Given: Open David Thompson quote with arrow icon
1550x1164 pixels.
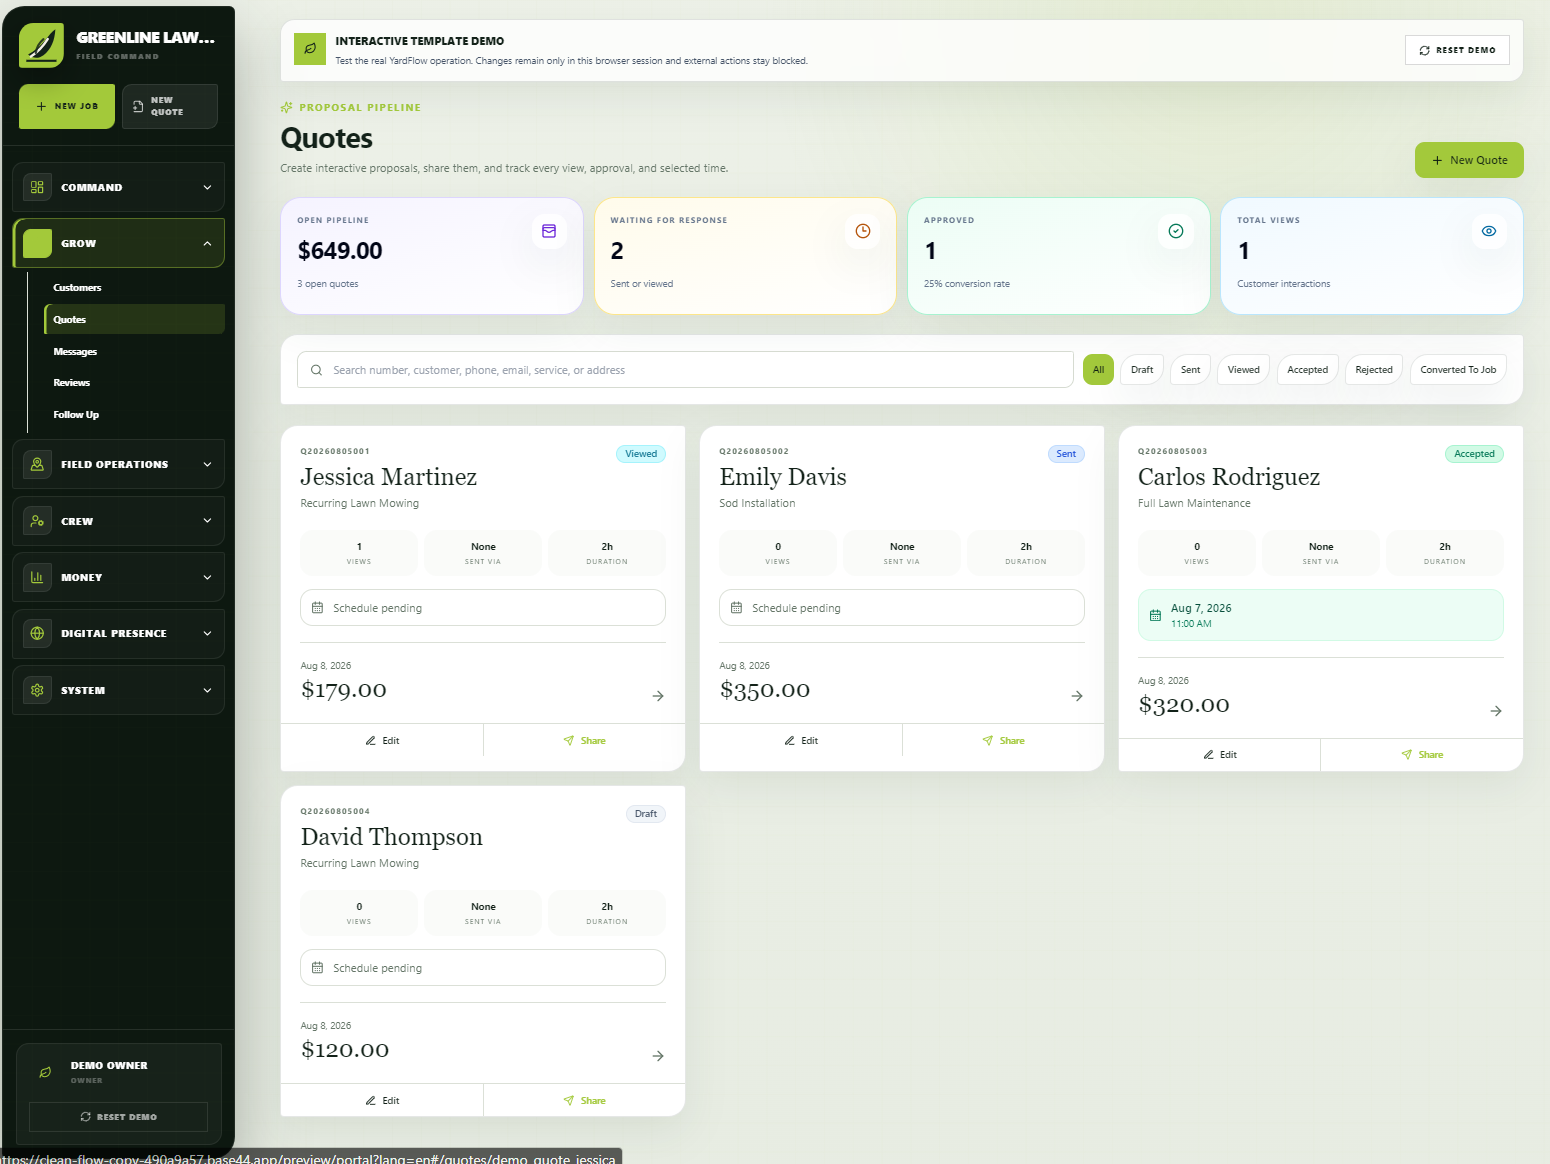Looking at the screenshot, I should click(x=658, y=1056).
